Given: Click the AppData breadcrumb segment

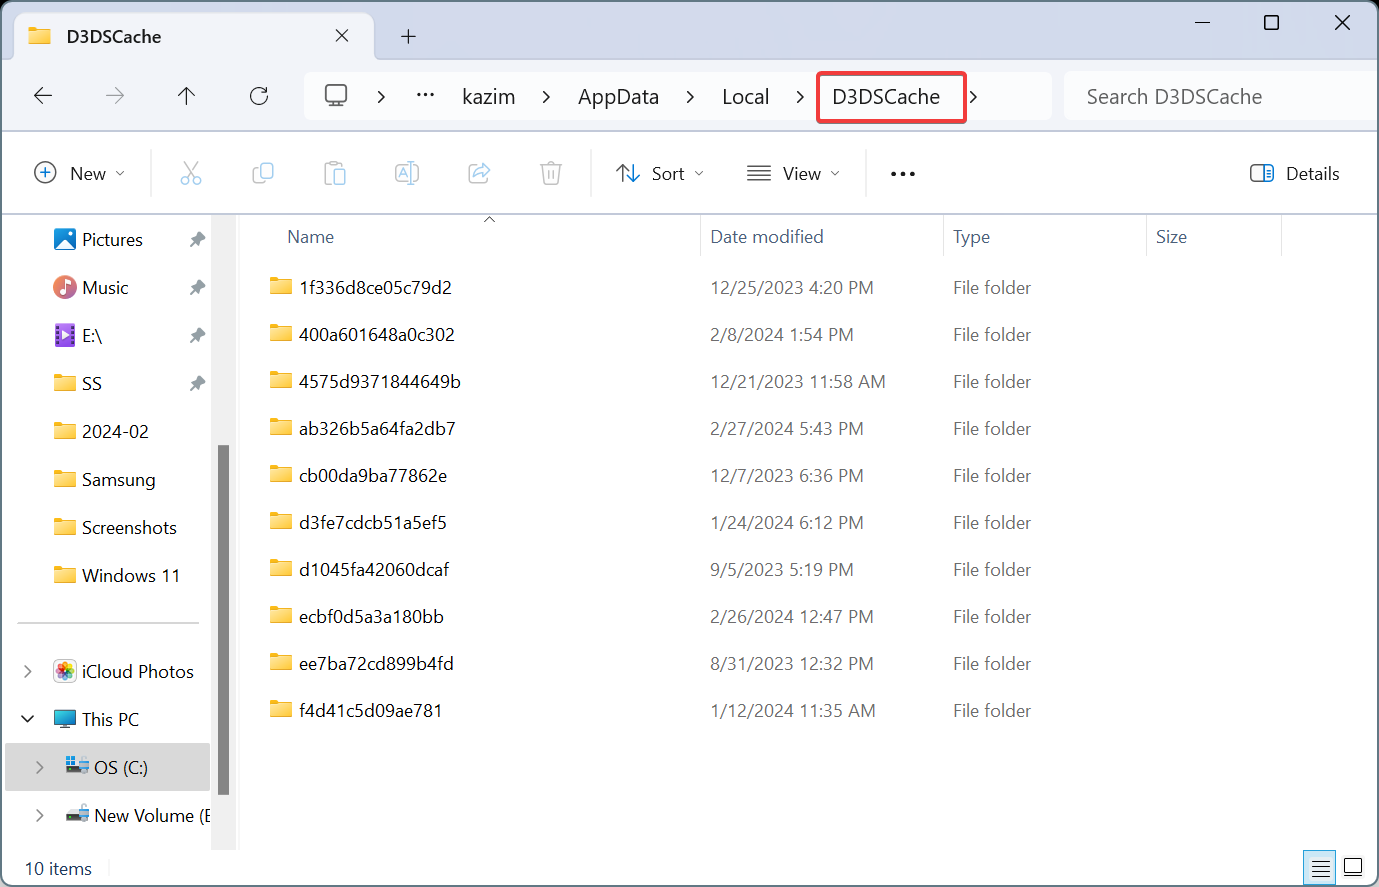Looking at the screenshot, I should pyautogui.click(x=618, y=97).
